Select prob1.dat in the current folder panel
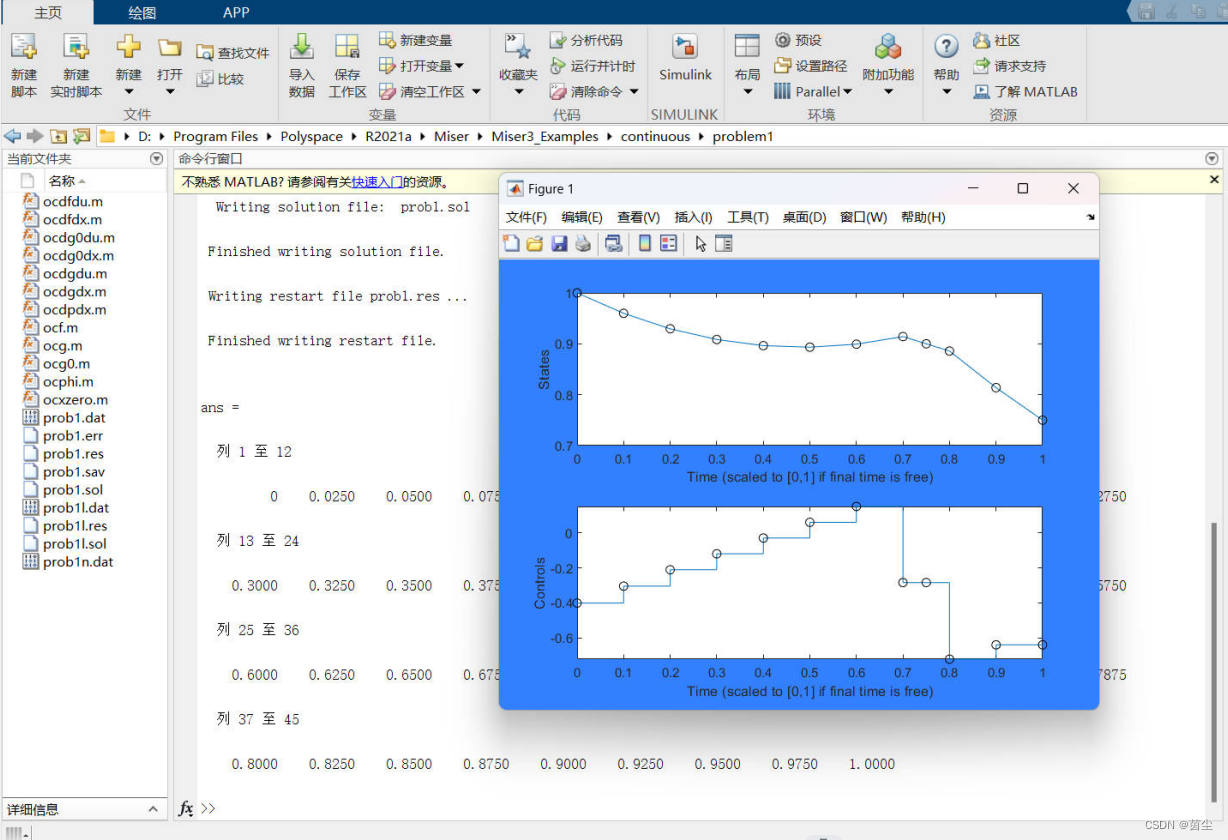1228x840 pixels. 71,417
